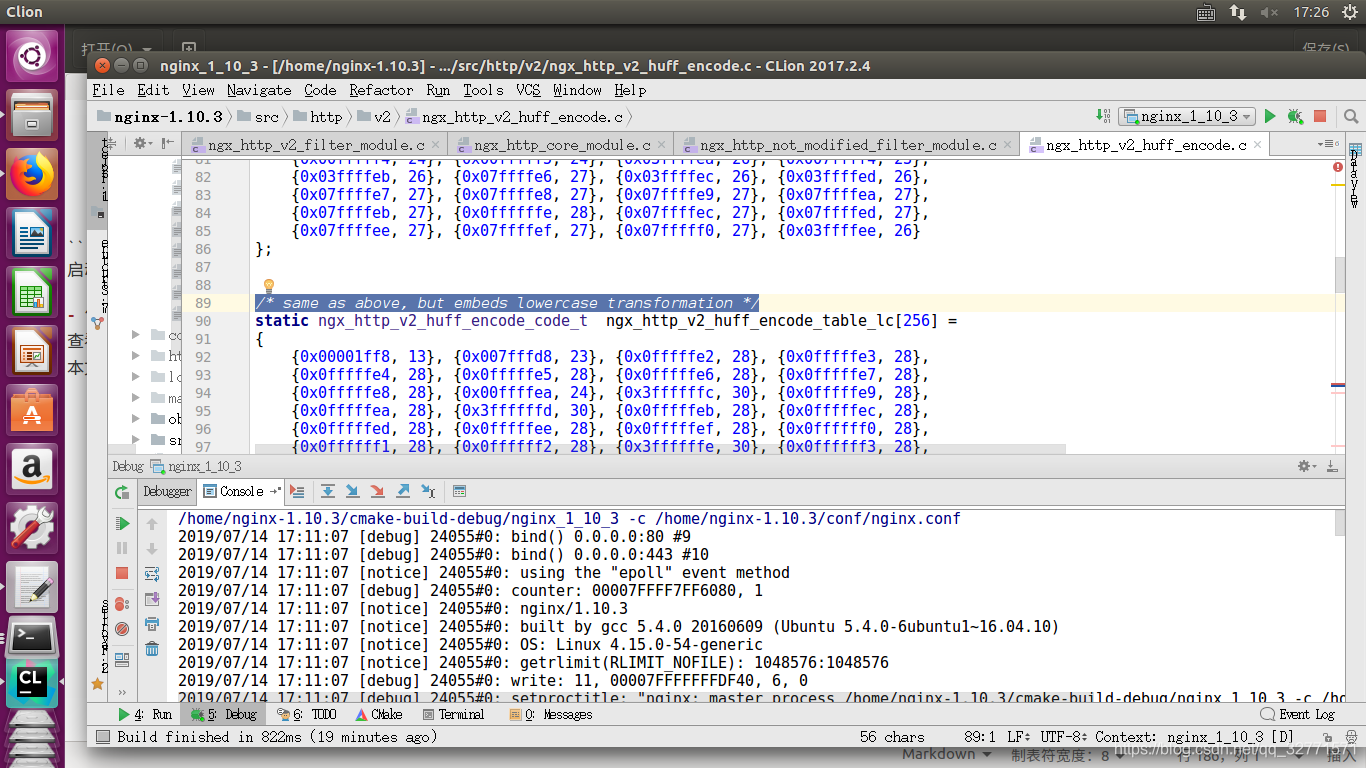The width and height of the screenshot is (1366, 768).
Task: Expand the 'ob' folder in project tree
Action: [136, 419]
